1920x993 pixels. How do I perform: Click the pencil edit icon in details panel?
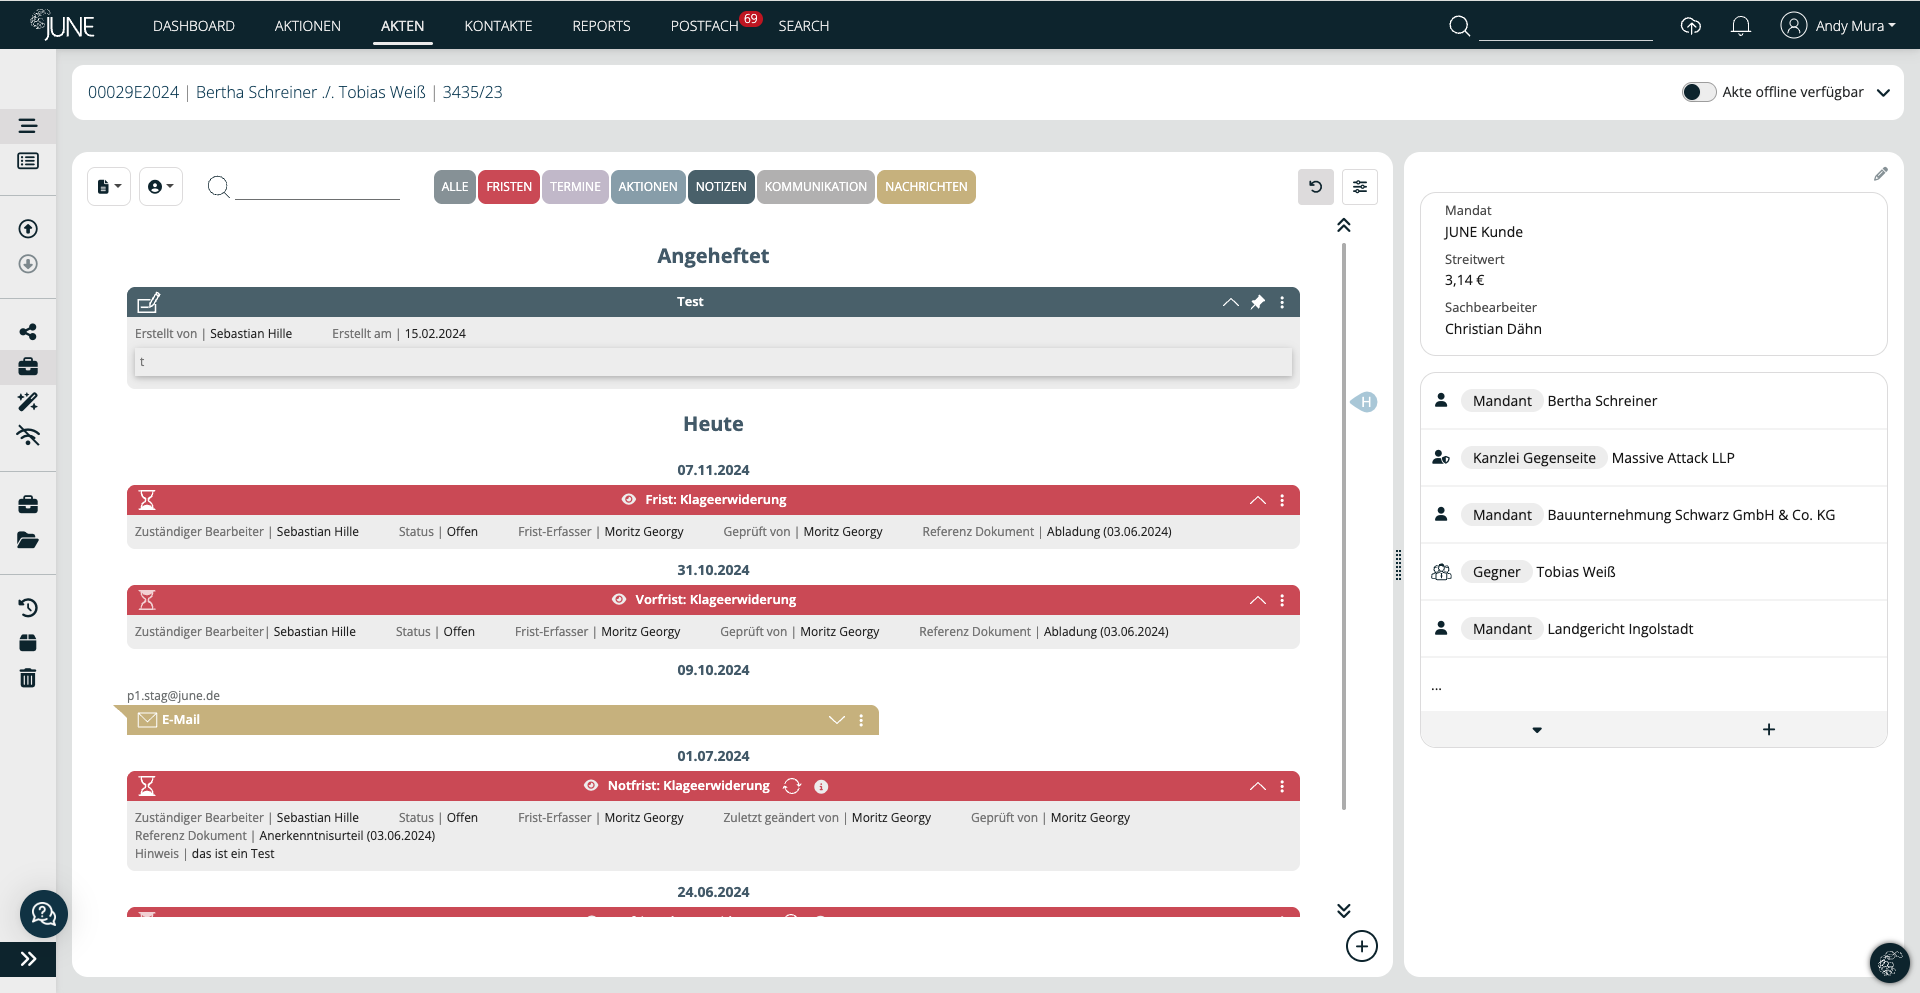click(x=1880, y=174)
